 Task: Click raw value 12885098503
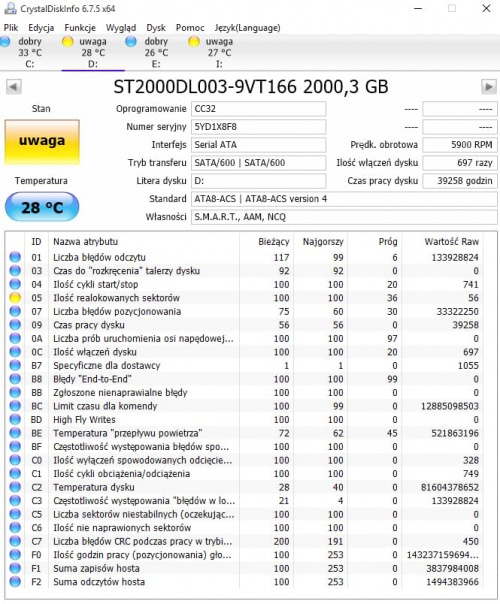click(x=450, y=406)
